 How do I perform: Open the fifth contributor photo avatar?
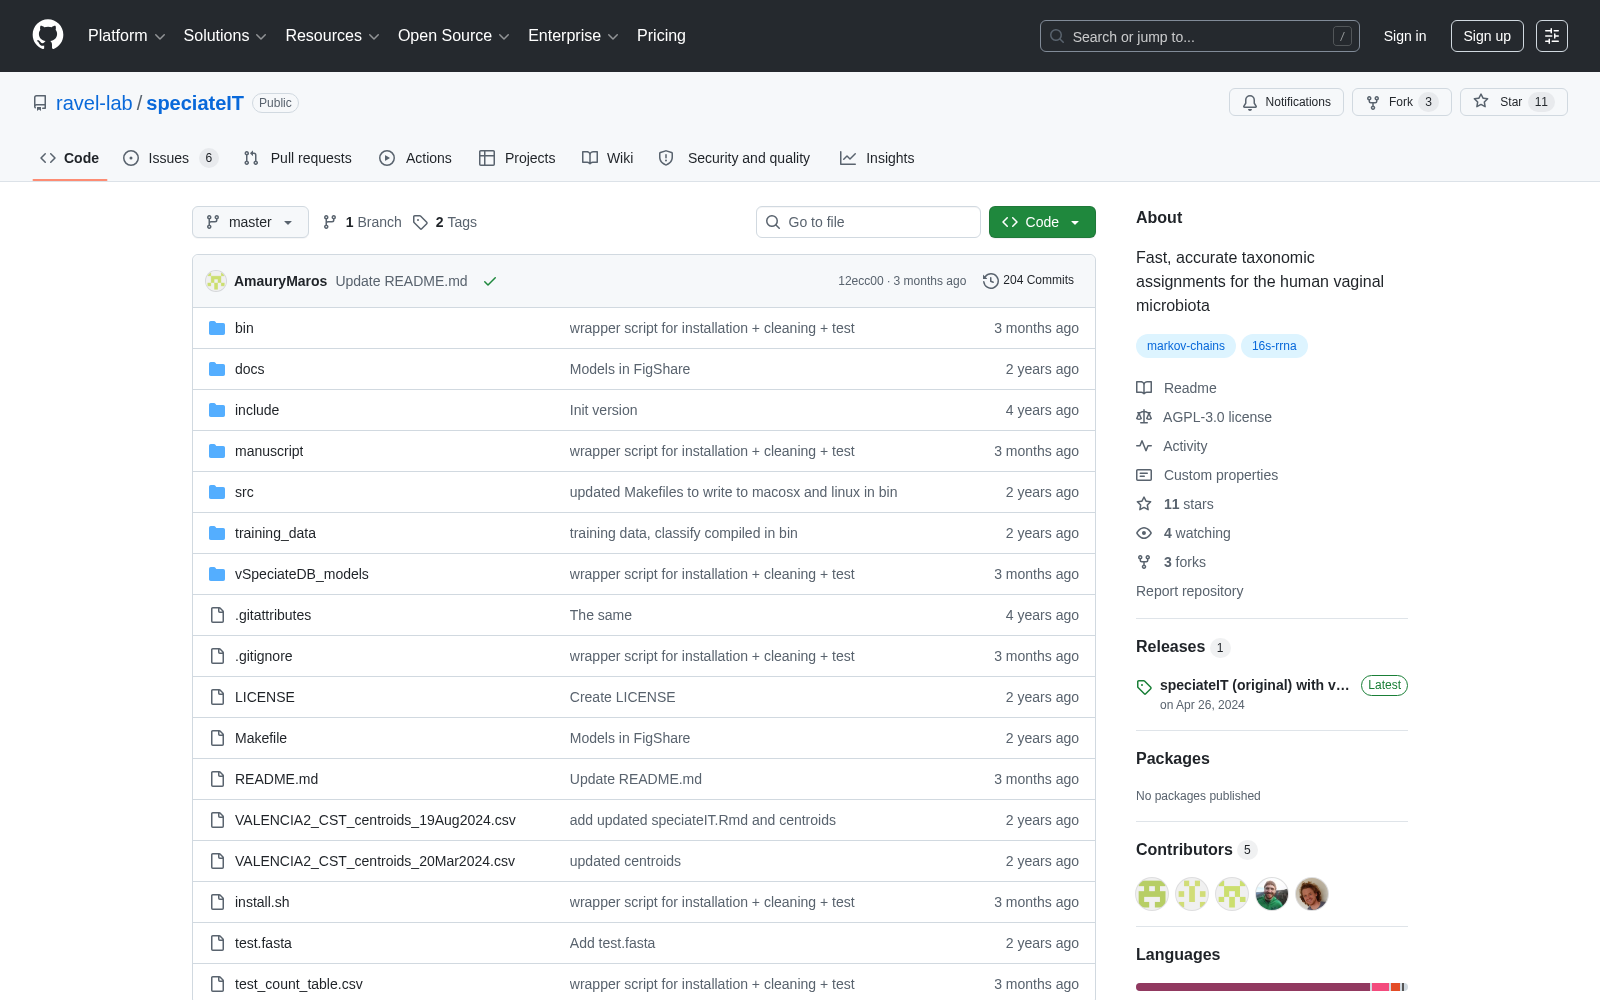click(1312, 894)
